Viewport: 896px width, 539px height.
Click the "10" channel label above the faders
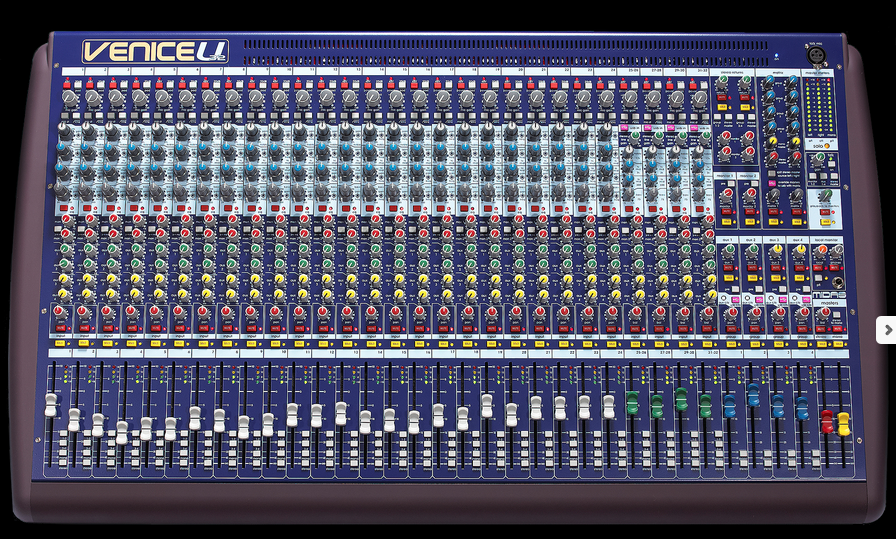tap(284, 354)
